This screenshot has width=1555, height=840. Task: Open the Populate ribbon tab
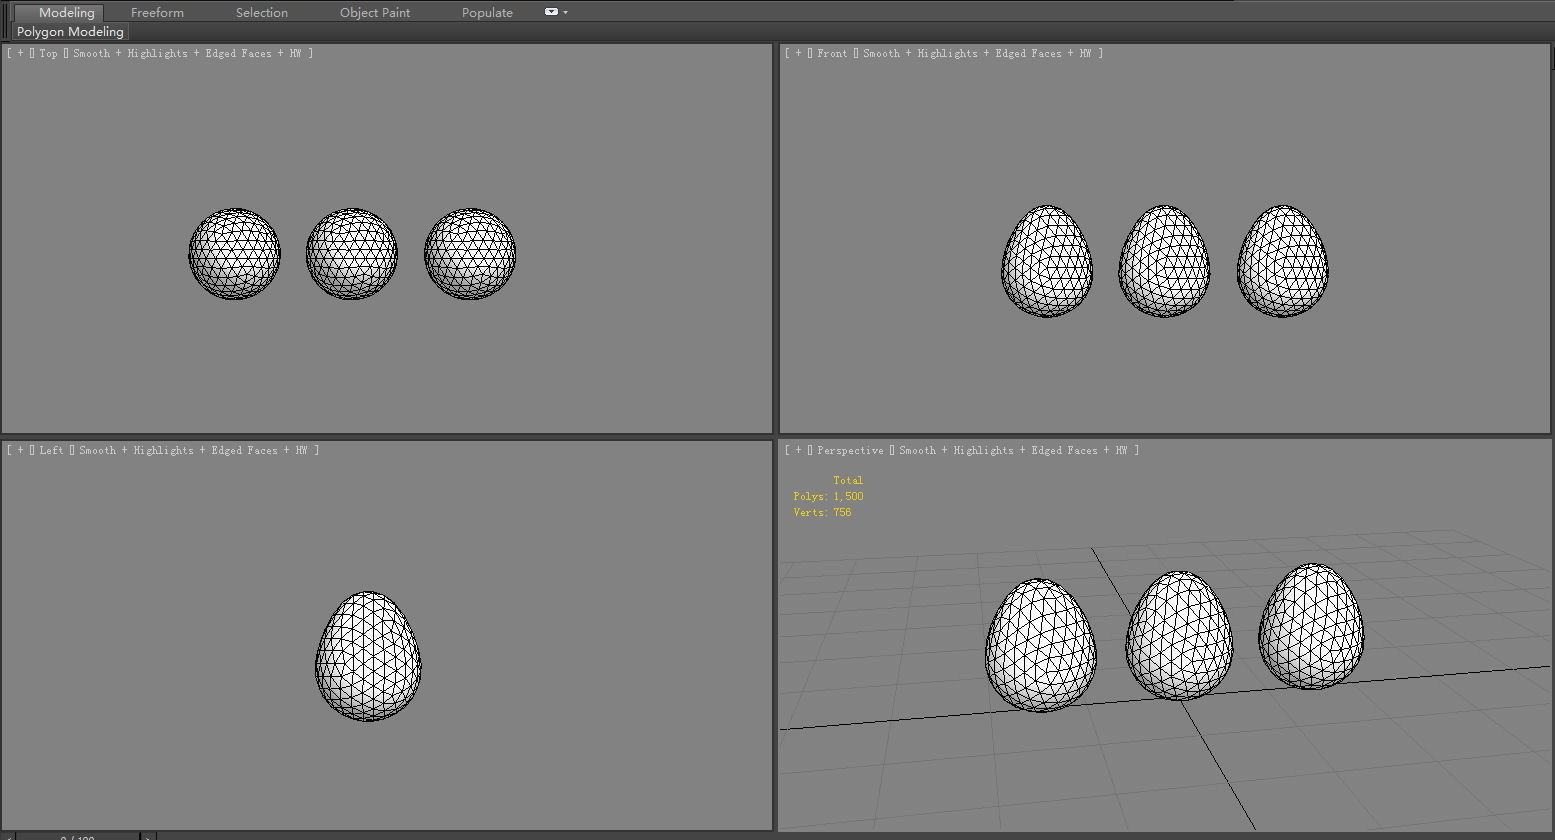[x=487, y=12]
